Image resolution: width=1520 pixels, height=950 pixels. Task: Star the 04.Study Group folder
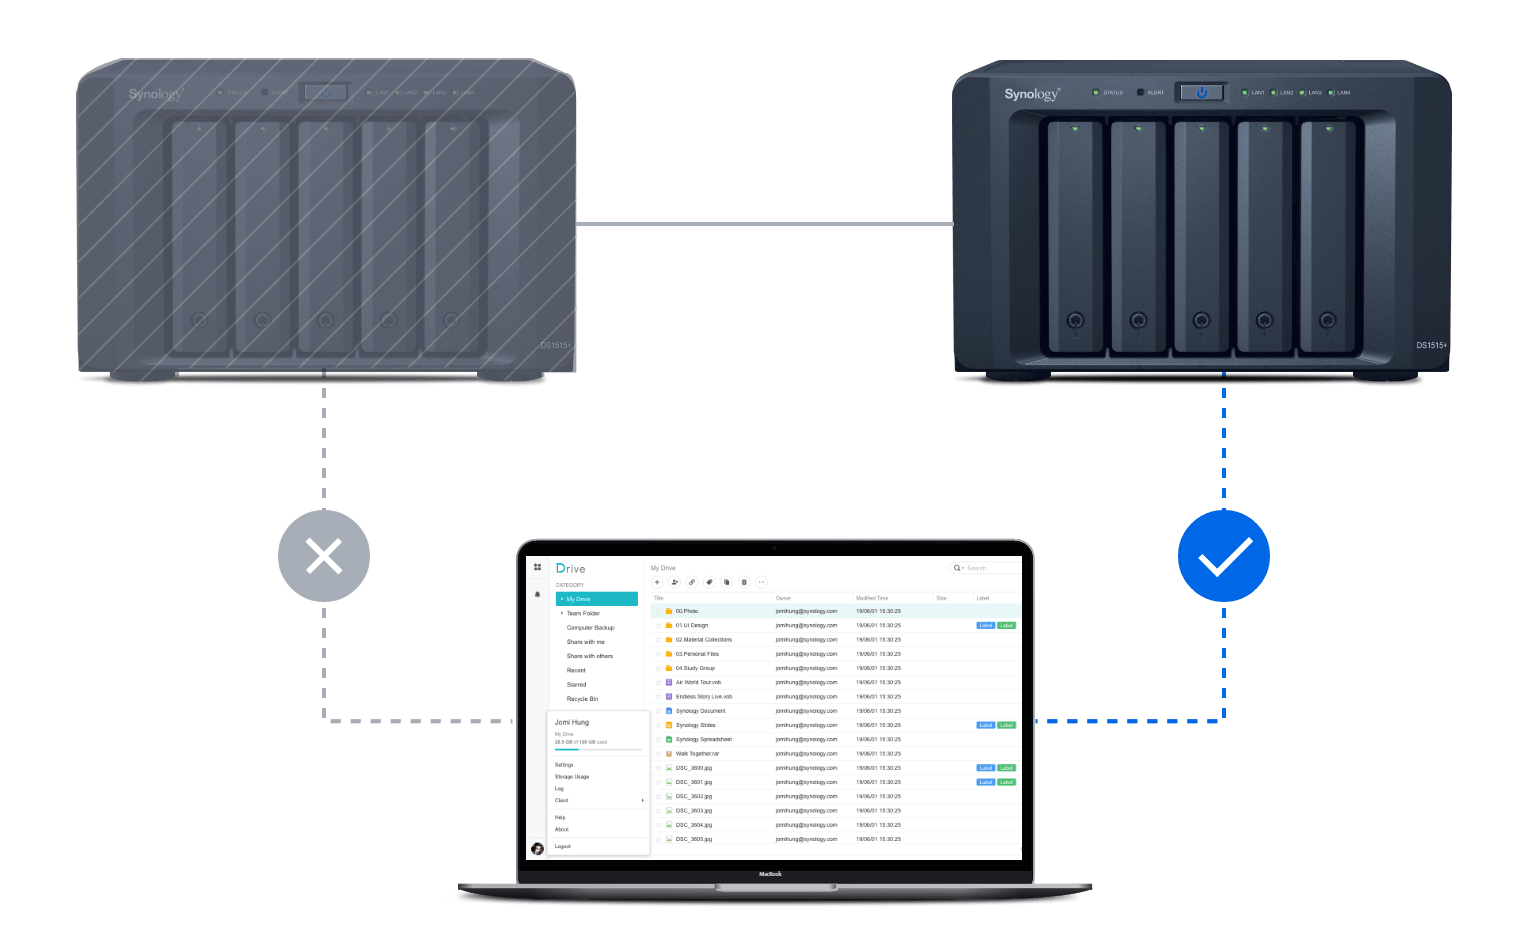tap(659, 668)
